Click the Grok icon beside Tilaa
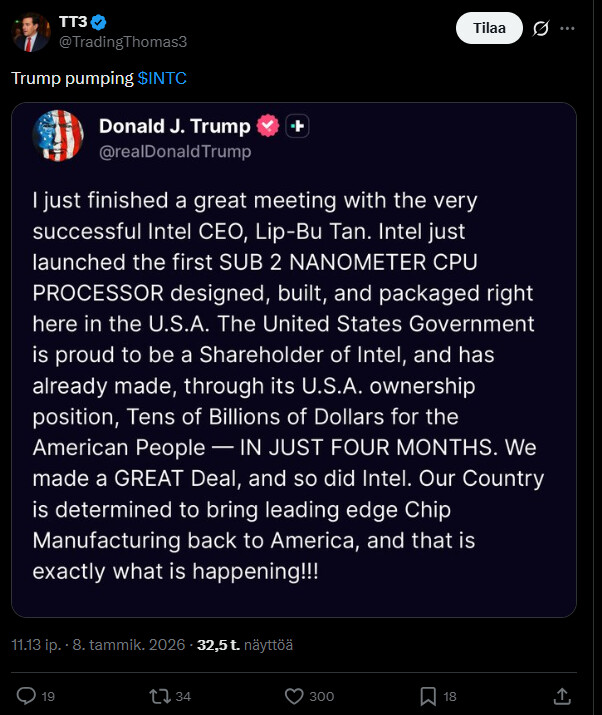The width and height of the screenshot is (602, 715). pyautogui.click(x=541, y=29)
